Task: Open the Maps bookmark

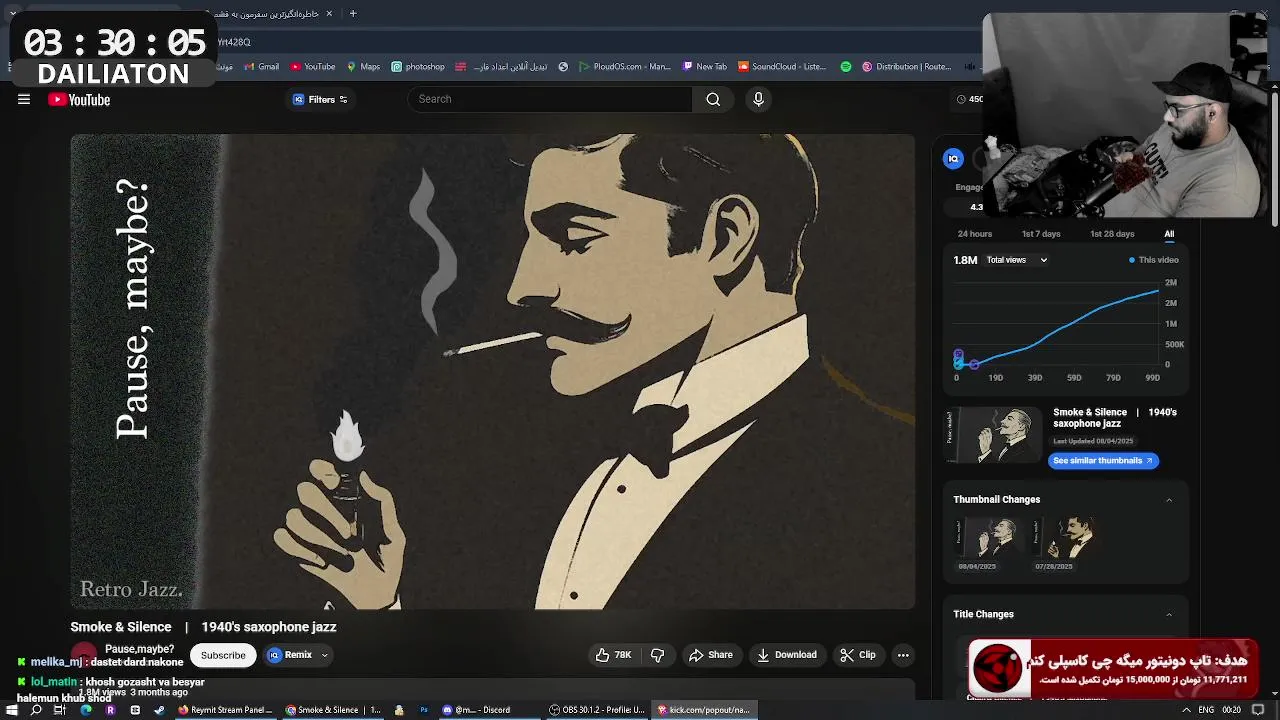Action: [x=363, y=67]
